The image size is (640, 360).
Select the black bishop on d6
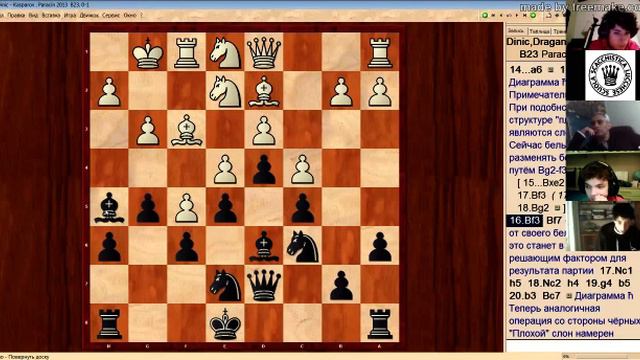pyautogui.click(x=264, y=246)
